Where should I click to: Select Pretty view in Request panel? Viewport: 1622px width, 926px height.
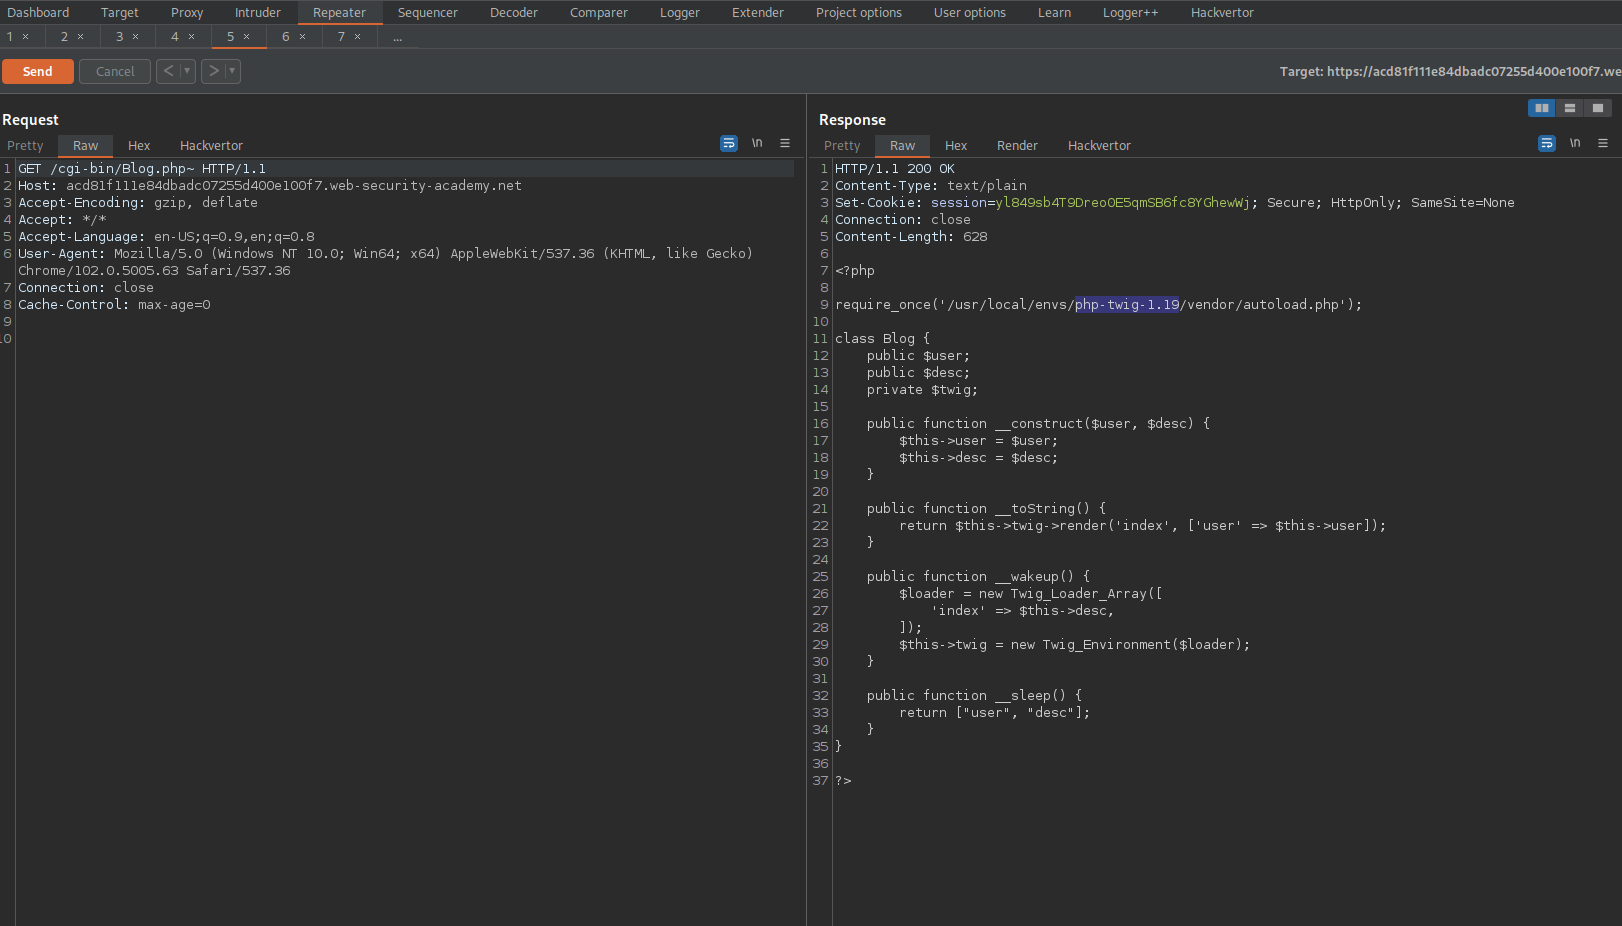[26, 146]
